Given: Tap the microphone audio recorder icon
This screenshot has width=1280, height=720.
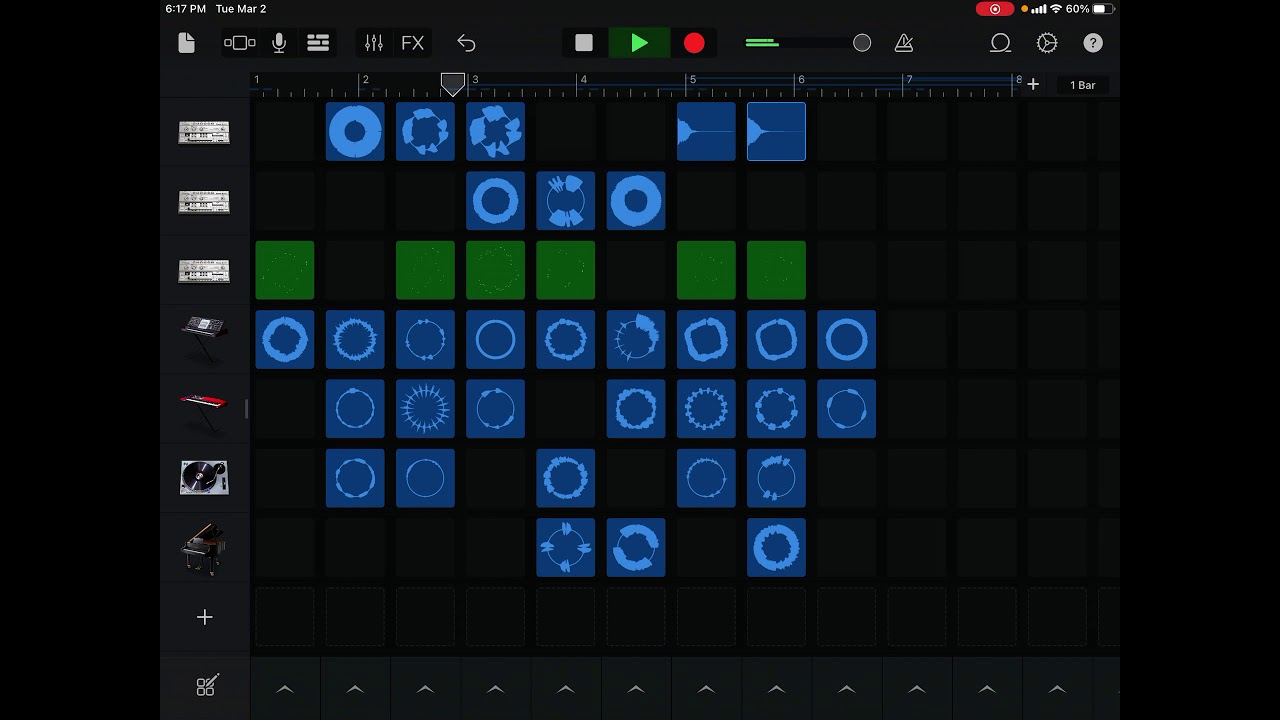Looking at the screenshot, I should pyautogui.click(x=279, y=43).
